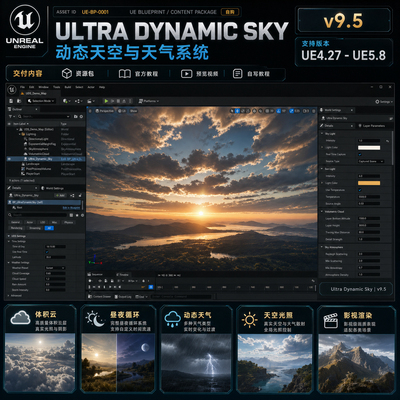This screenshot has width=400, height=400.
Task: Select the Rendering filter in Details
Action: tap(16, 228)
